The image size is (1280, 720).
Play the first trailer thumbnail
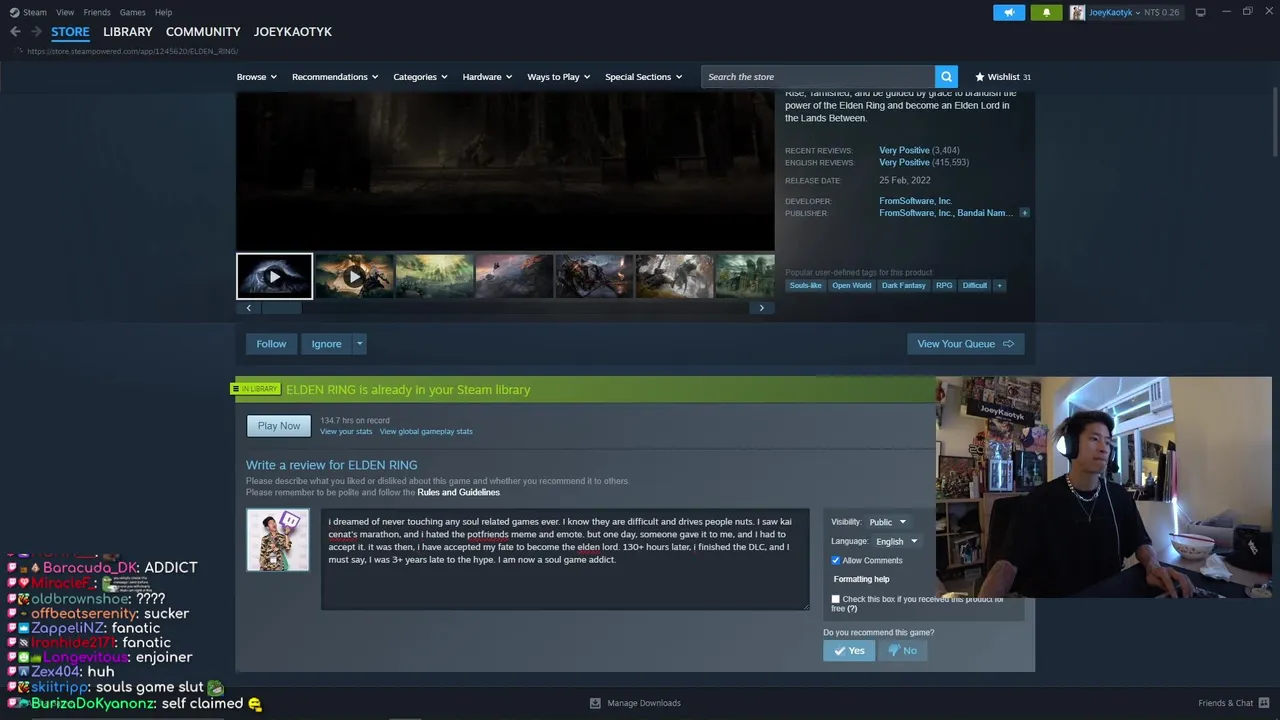274,277
